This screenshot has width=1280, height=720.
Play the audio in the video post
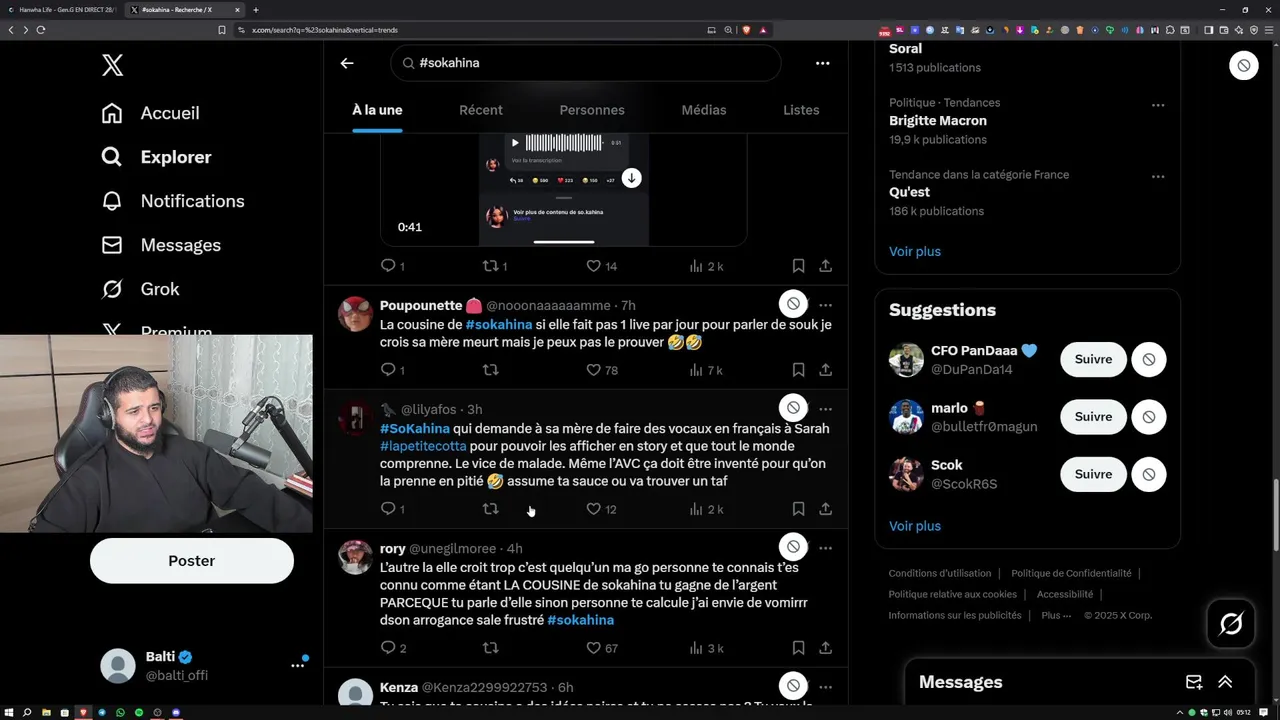(515, 143)
